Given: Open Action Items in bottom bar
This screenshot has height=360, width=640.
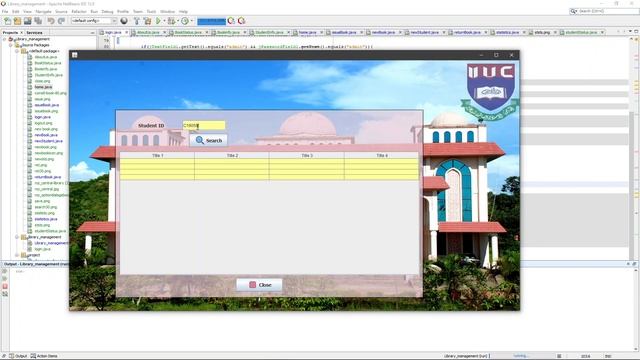Looking at the screenshot, I should (44, 356).
